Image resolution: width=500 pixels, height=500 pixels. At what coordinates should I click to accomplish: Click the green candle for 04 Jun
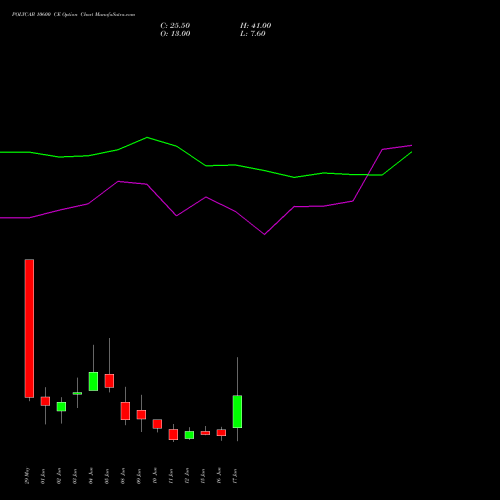click(93, 381)
